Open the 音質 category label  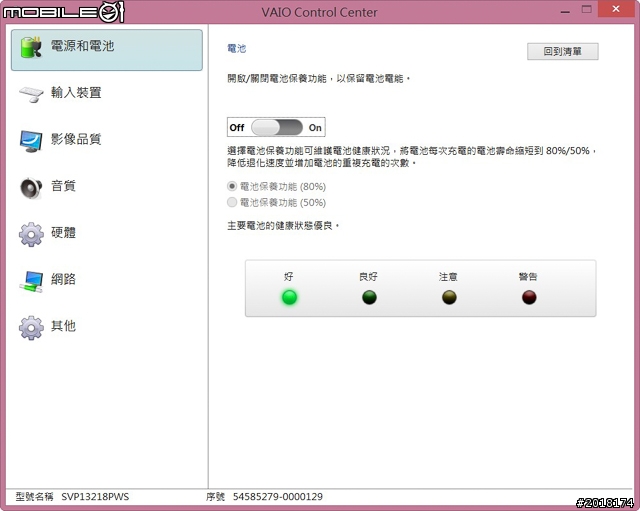(x=63, y=186)
